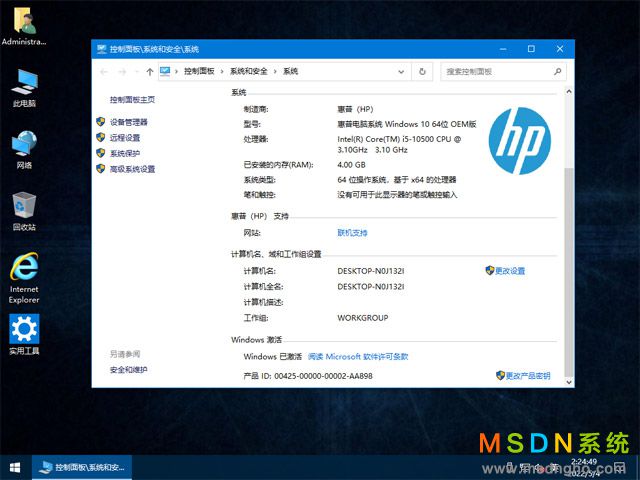Screen dimensions: 640x480
Task: Open the 联机支持 website link
Action: tap(352, 233)
